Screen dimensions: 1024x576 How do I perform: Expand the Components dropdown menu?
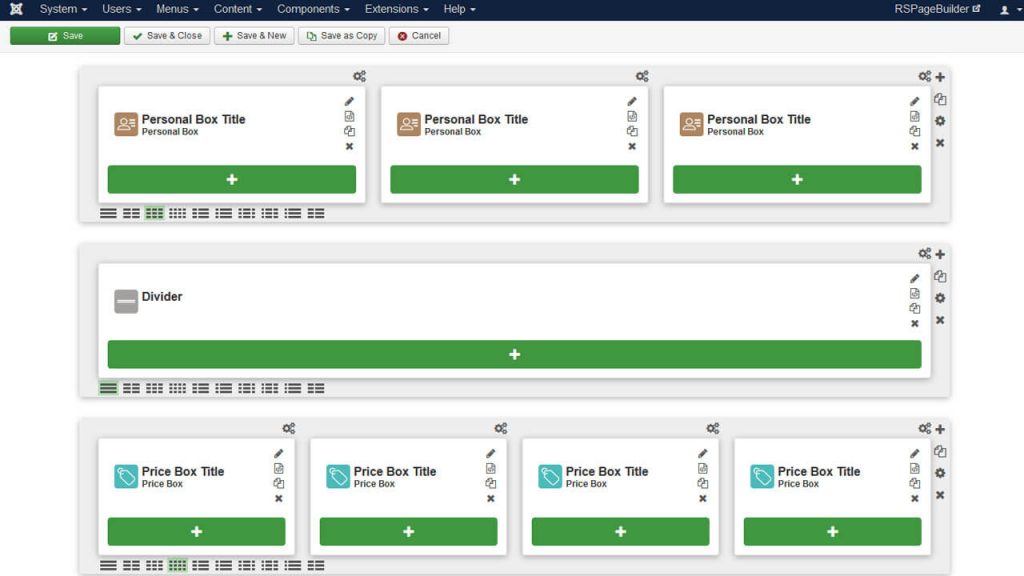point(314,9)
